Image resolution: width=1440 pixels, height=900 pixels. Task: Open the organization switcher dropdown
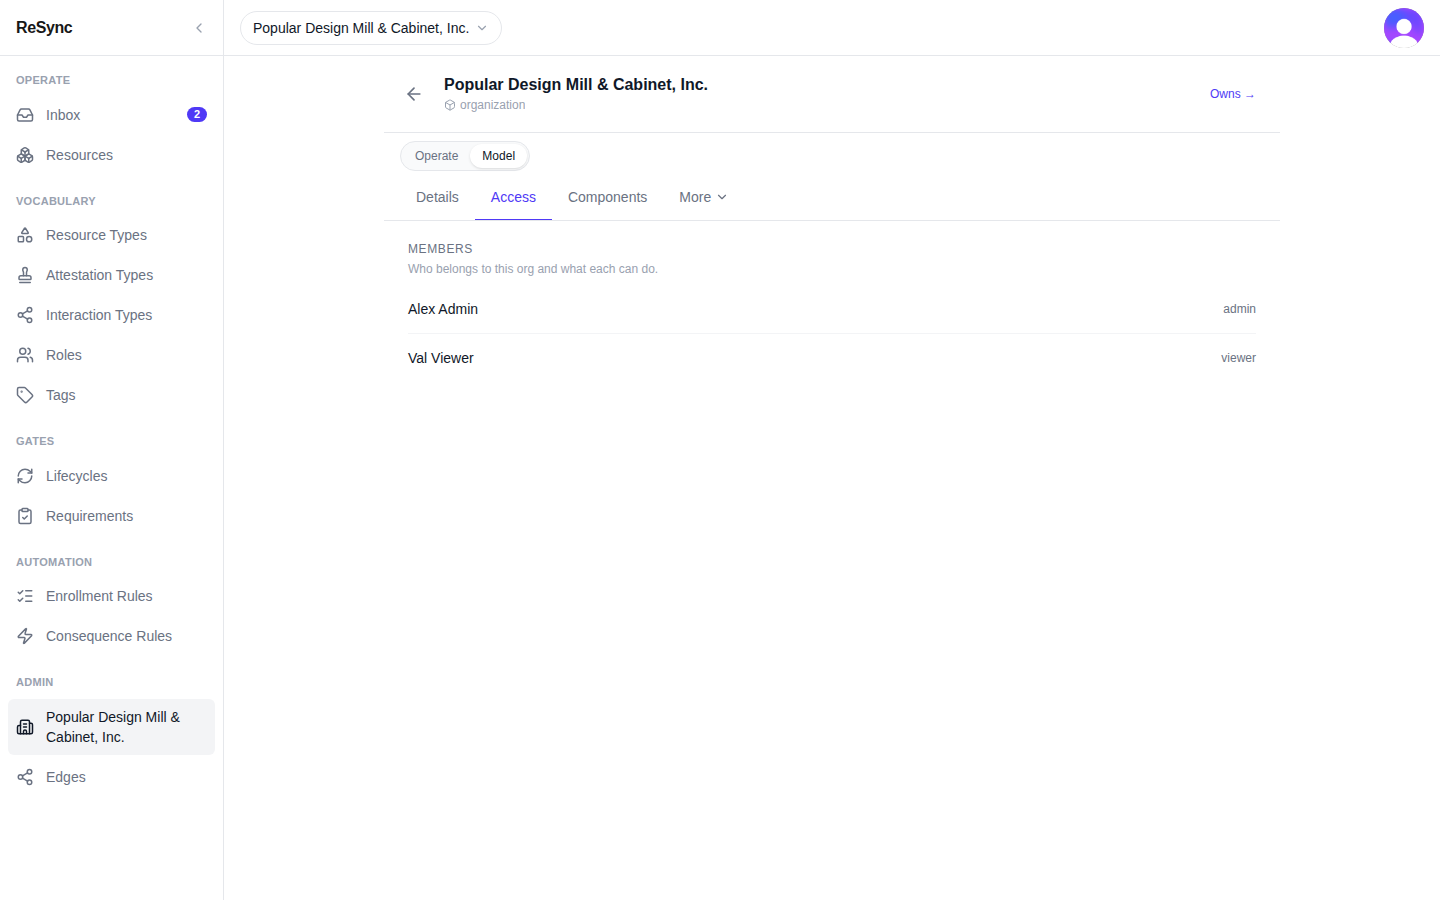pyautogui.click(x=370, y=28)
